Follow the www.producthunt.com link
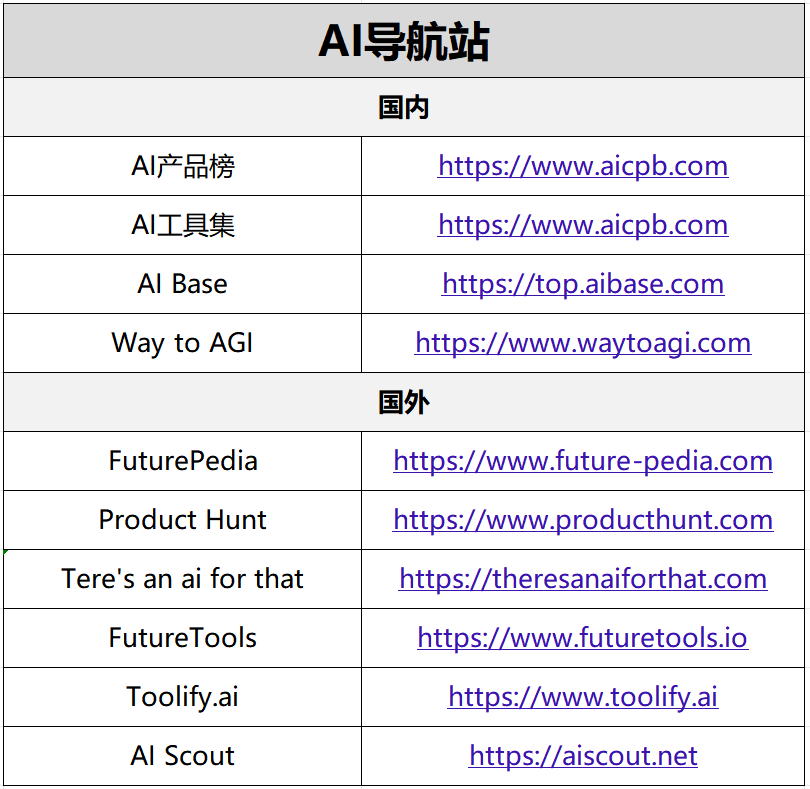 582,520
